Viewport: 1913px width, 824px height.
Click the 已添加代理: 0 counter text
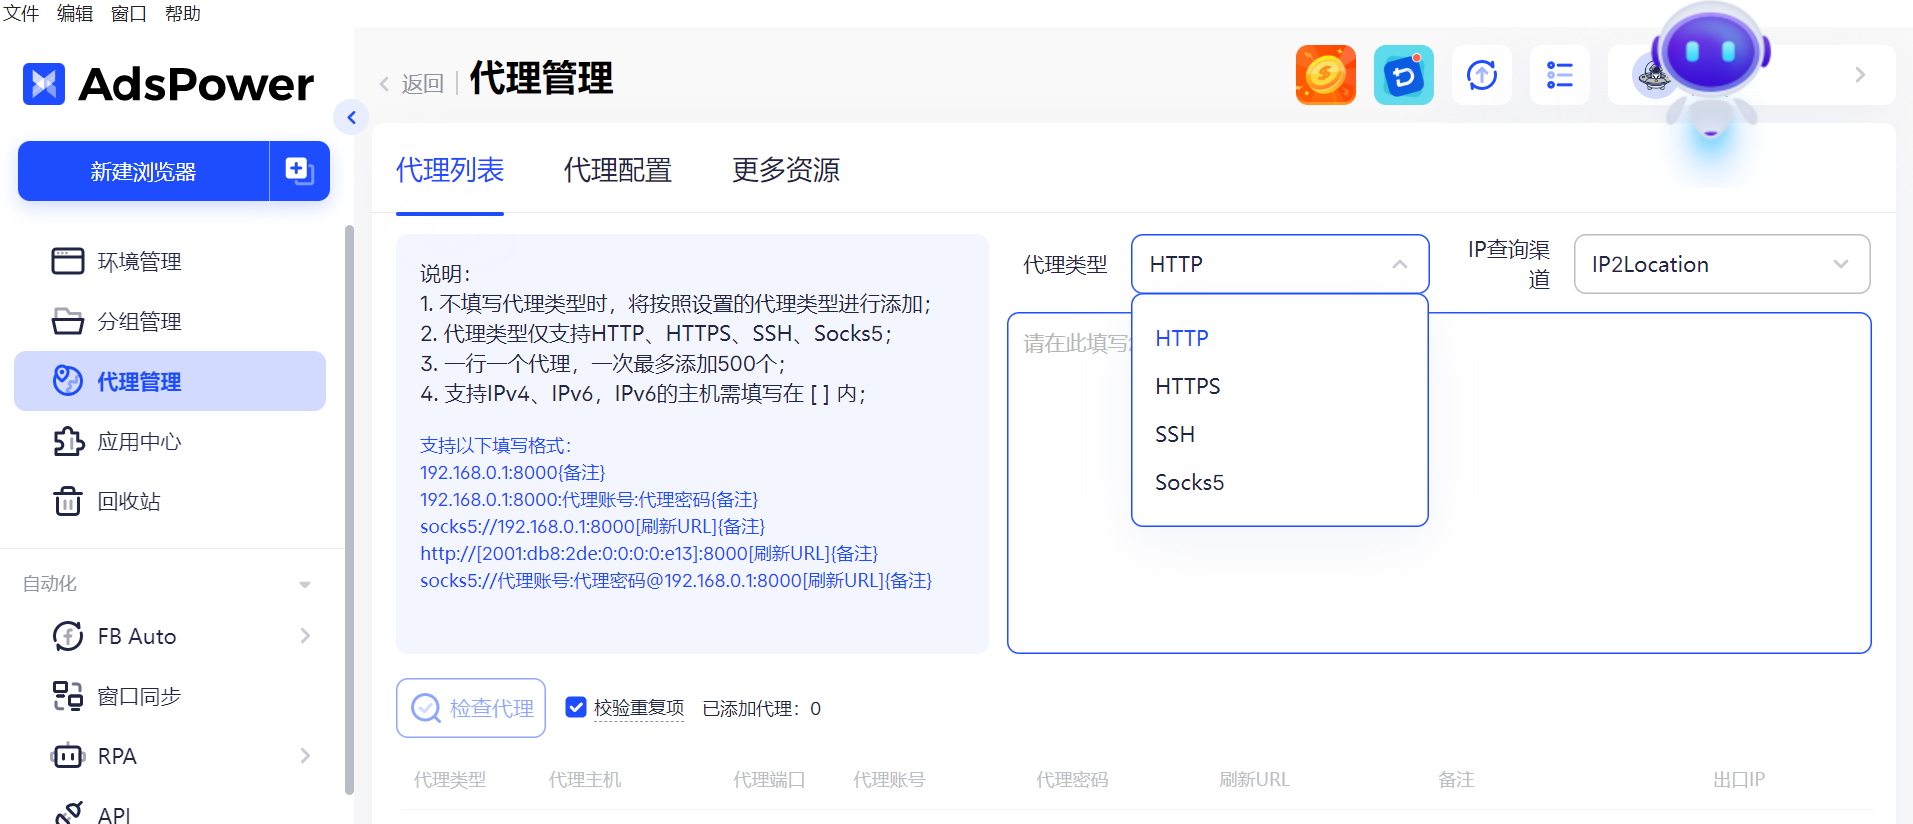[762, 708]
